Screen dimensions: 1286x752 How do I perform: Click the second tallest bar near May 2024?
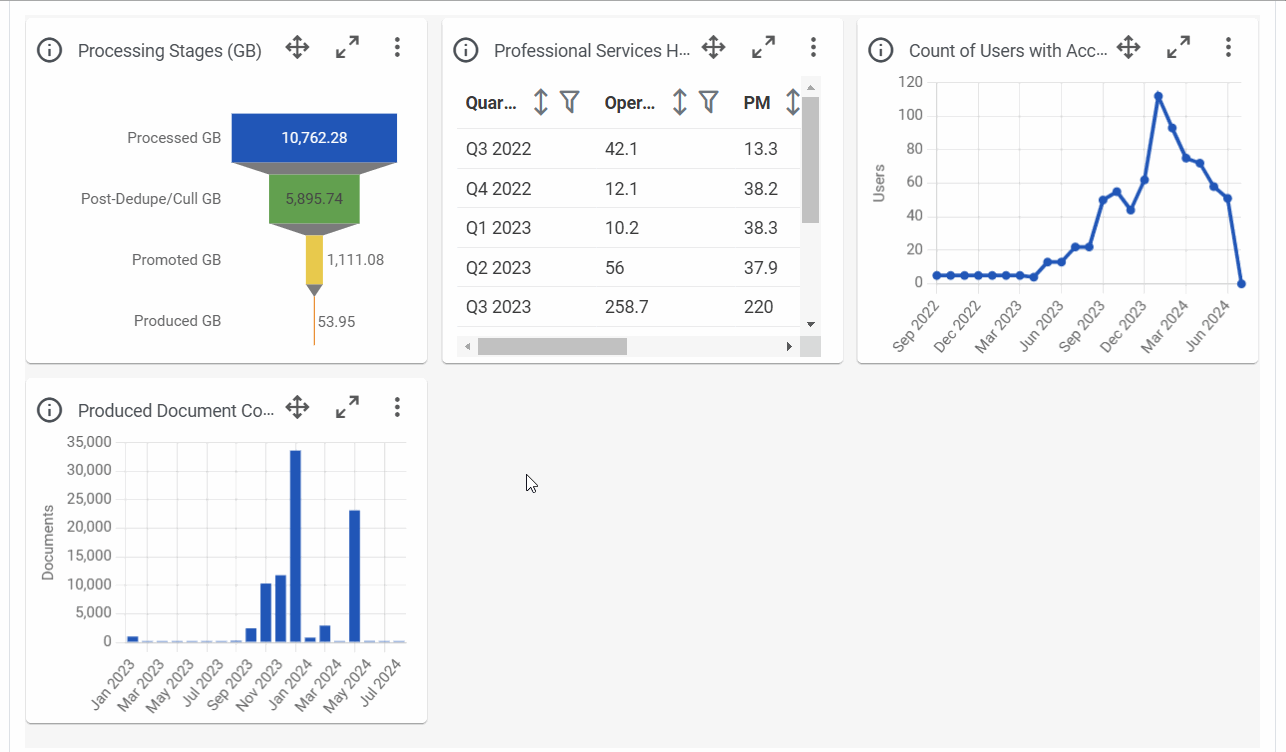pyautogui.click(x=354, y=576)
